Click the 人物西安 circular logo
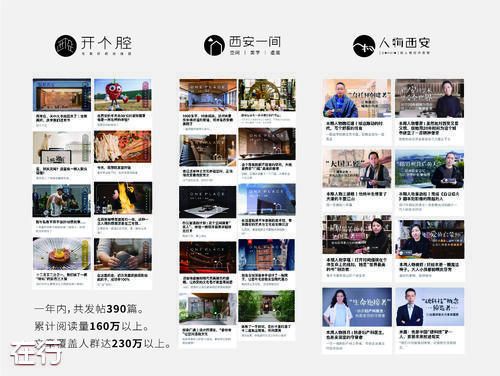This screenshot has width=500, height=376. tap(364, 46)
